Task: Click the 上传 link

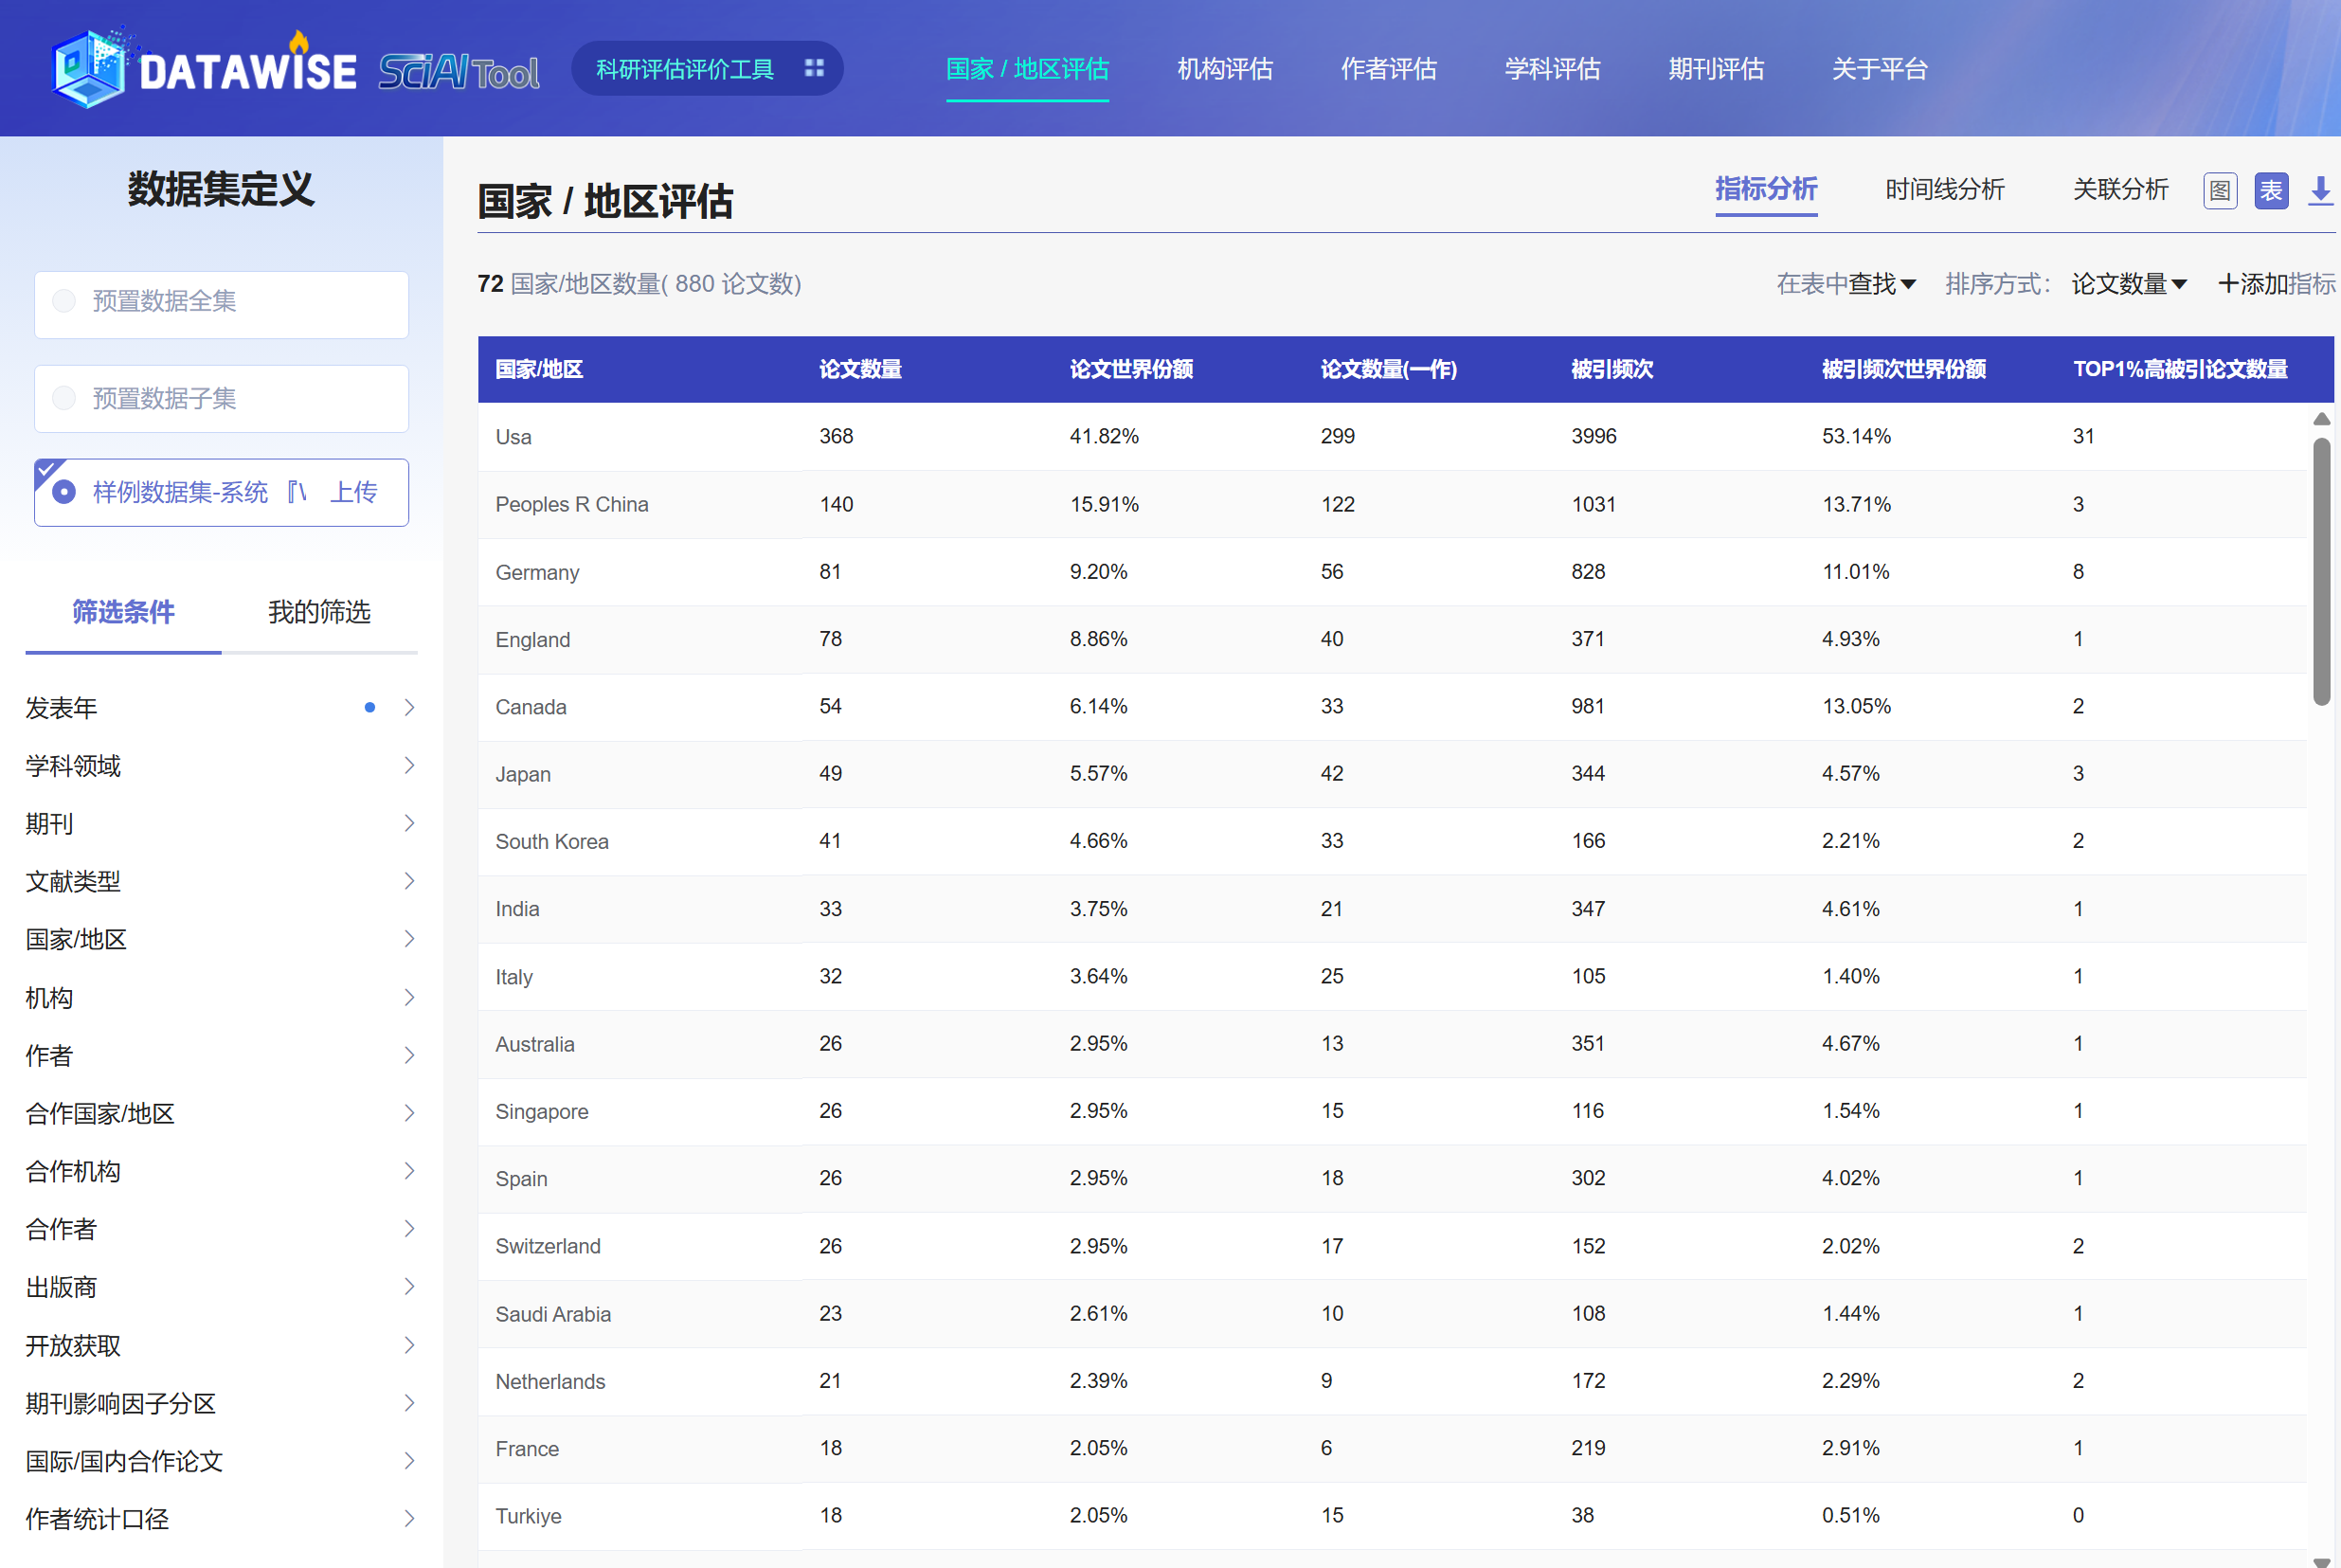Action: click(x=353, y=492)
